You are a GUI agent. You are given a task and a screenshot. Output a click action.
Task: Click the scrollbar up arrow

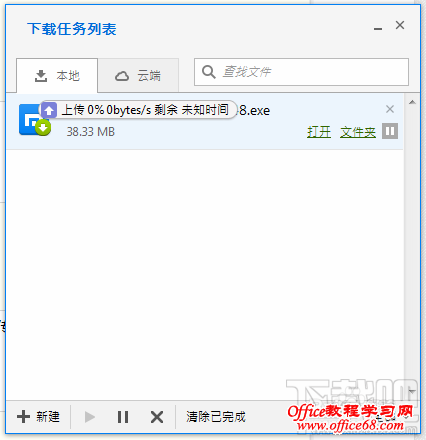coord(412,102)
